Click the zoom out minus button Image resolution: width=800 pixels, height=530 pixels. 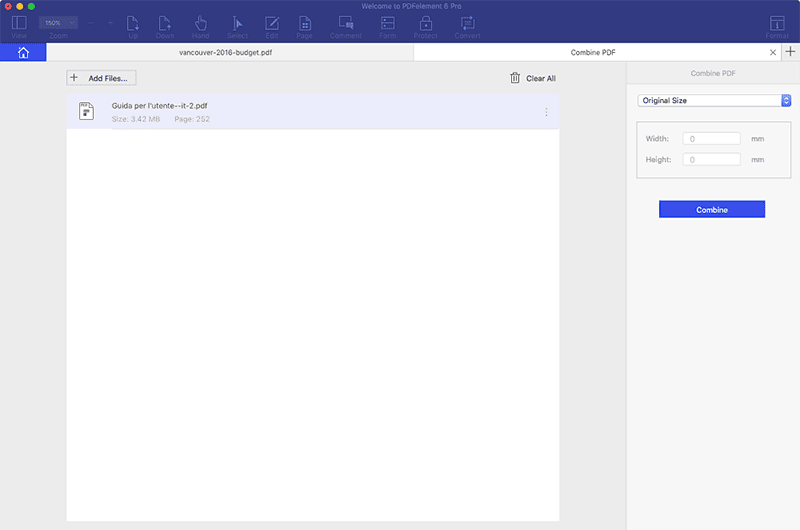coord(91,23)
